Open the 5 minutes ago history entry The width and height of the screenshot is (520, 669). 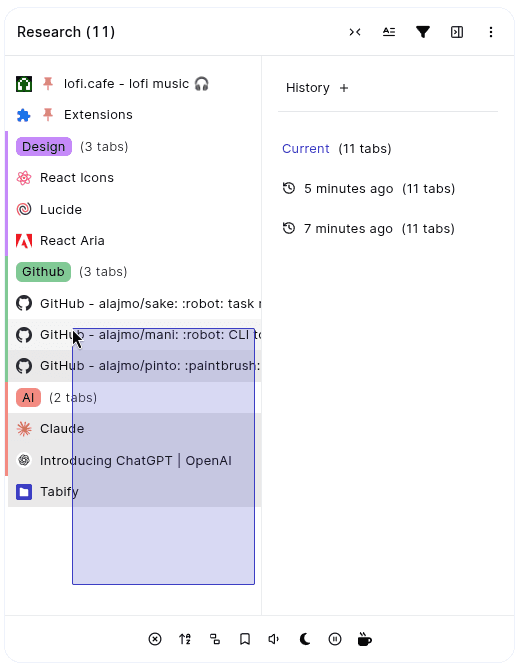point(369,189)
